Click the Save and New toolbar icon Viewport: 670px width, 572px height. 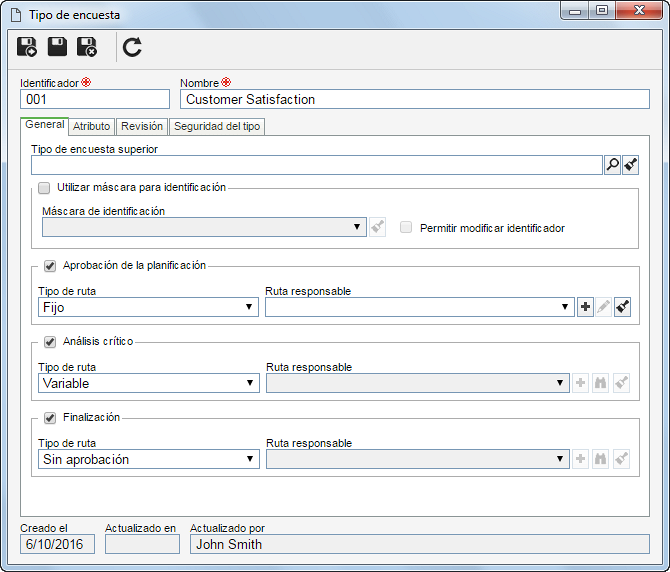pos(27,47)
